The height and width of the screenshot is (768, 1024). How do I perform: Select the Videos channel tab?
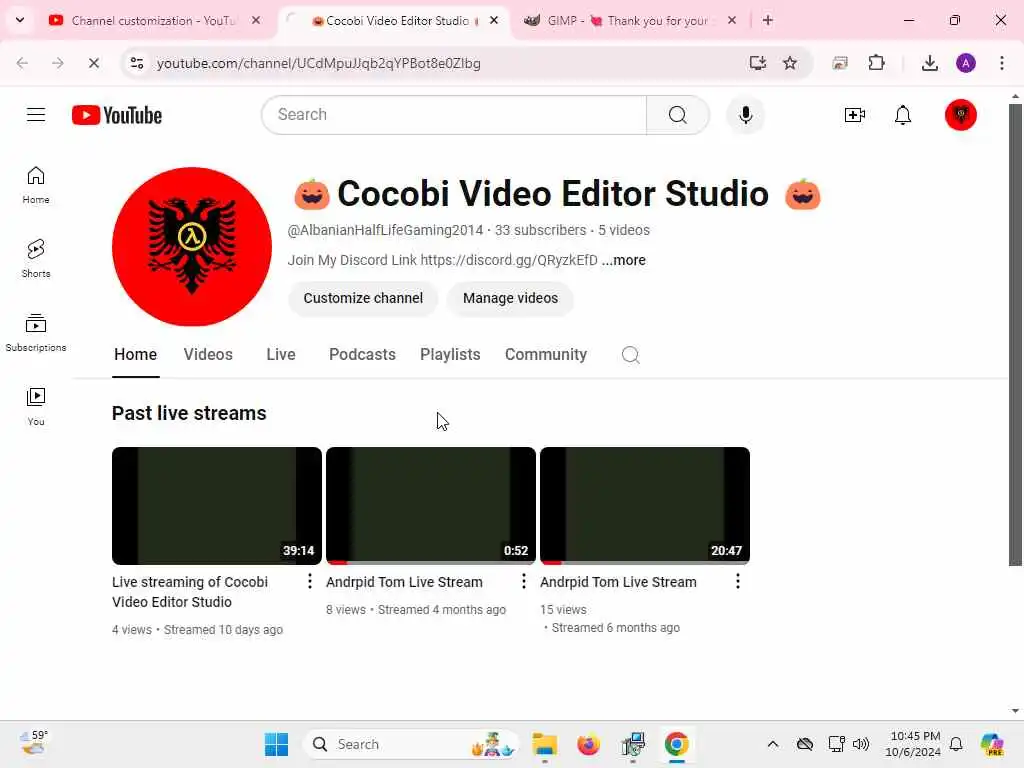[x=208, y=355]
